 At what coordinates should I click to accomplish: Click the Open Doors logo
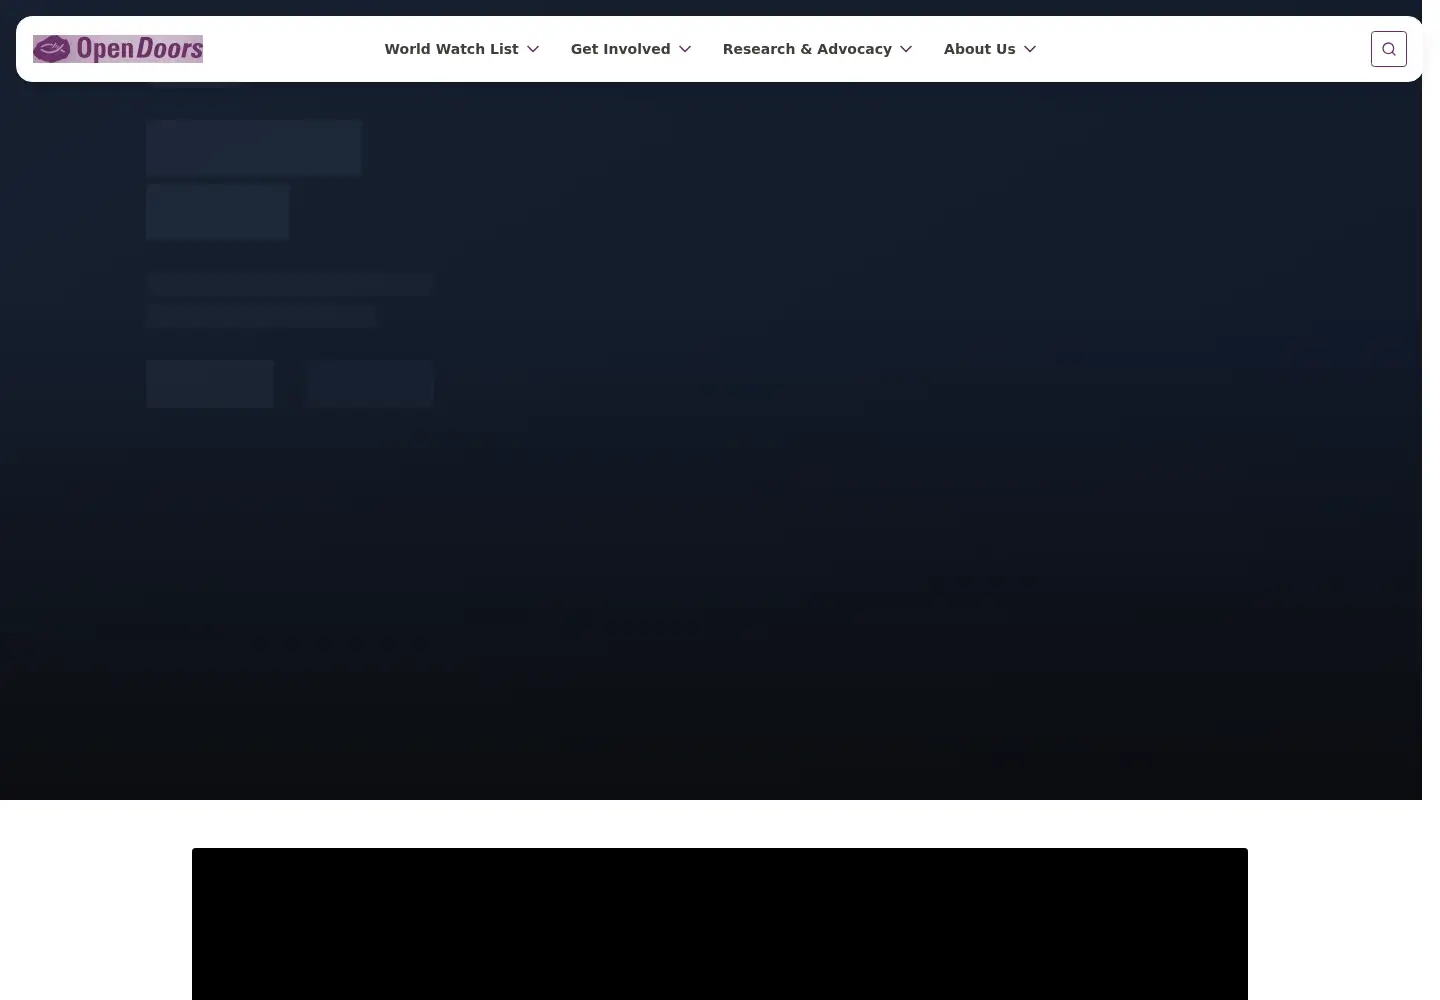[x=118, y=49]
